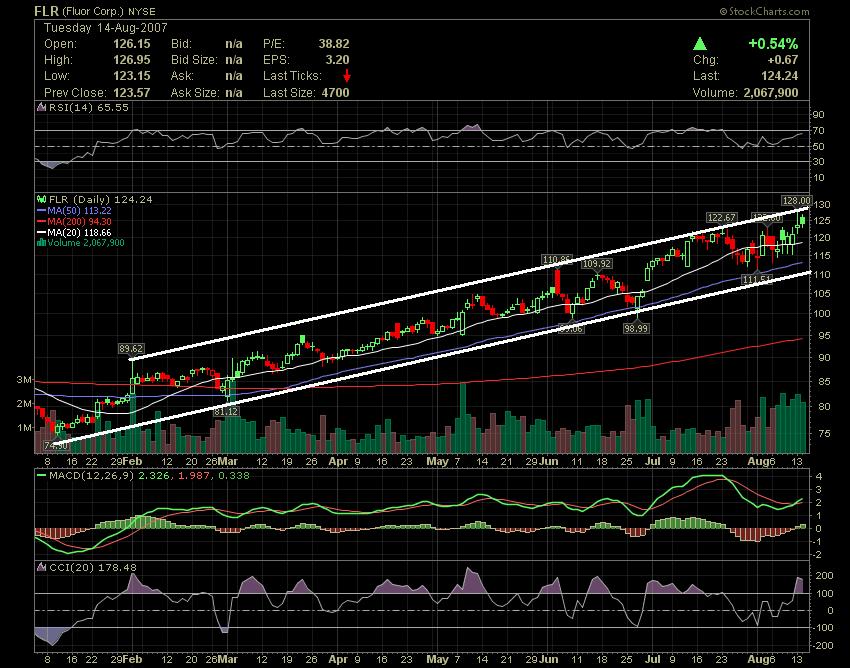
Task: Click the candlestick icon before FLR (Daily)
Action: [x=41, y=199]
